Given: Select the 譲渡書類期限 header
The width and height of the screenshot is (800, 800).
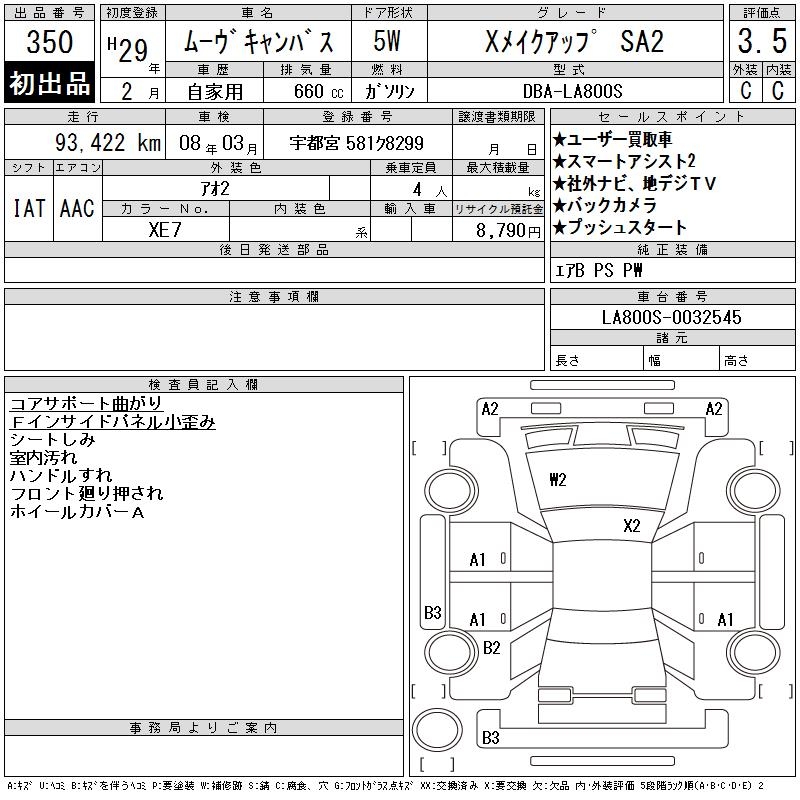Looking at the screenshot, I should 497,117.
